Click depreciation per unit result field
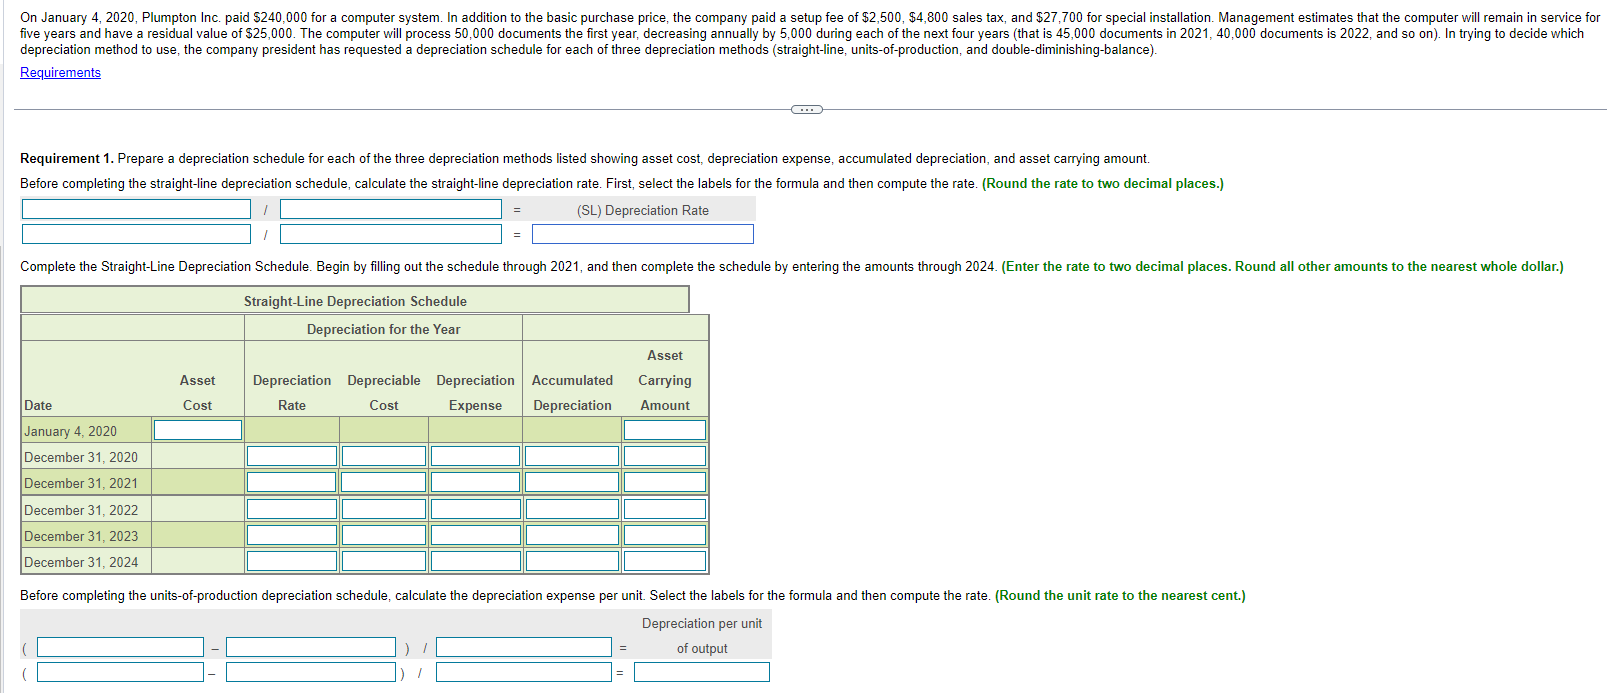The height and width of the screenshot is (693, 1607). point(702,672)
